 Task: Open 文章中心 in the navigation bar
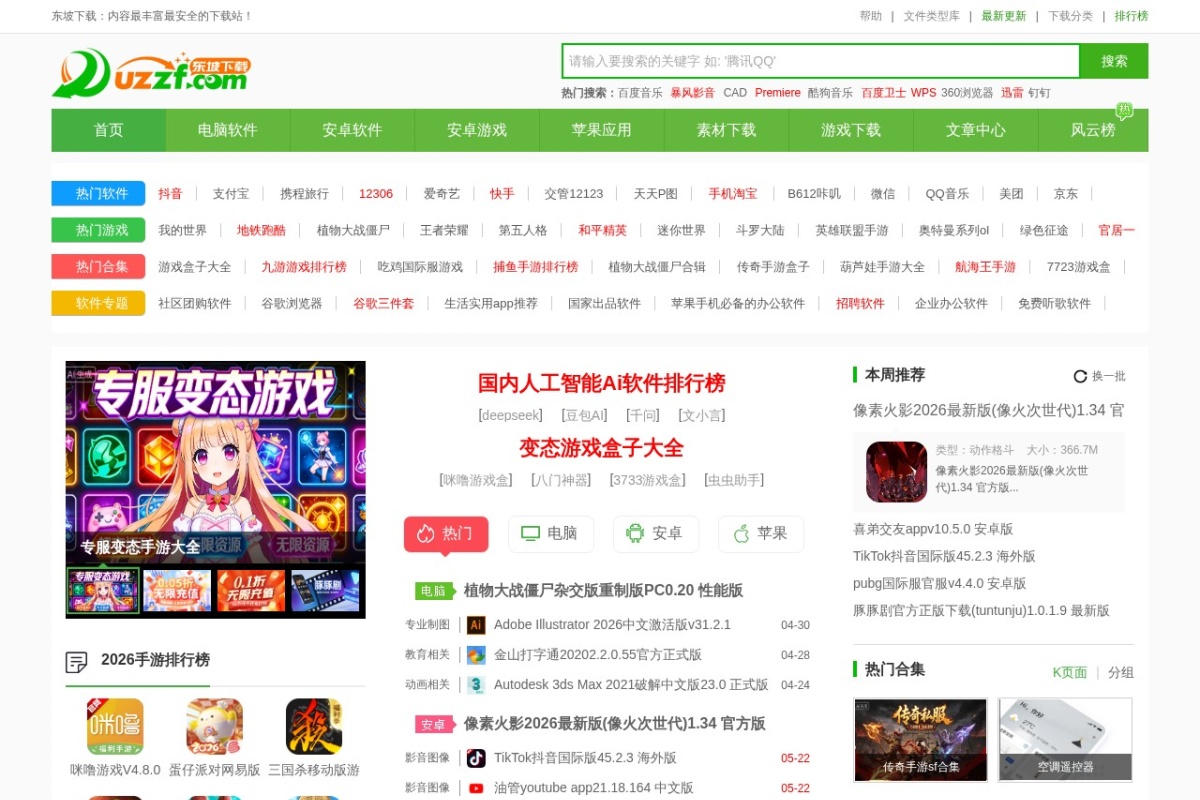coord(976,130)
